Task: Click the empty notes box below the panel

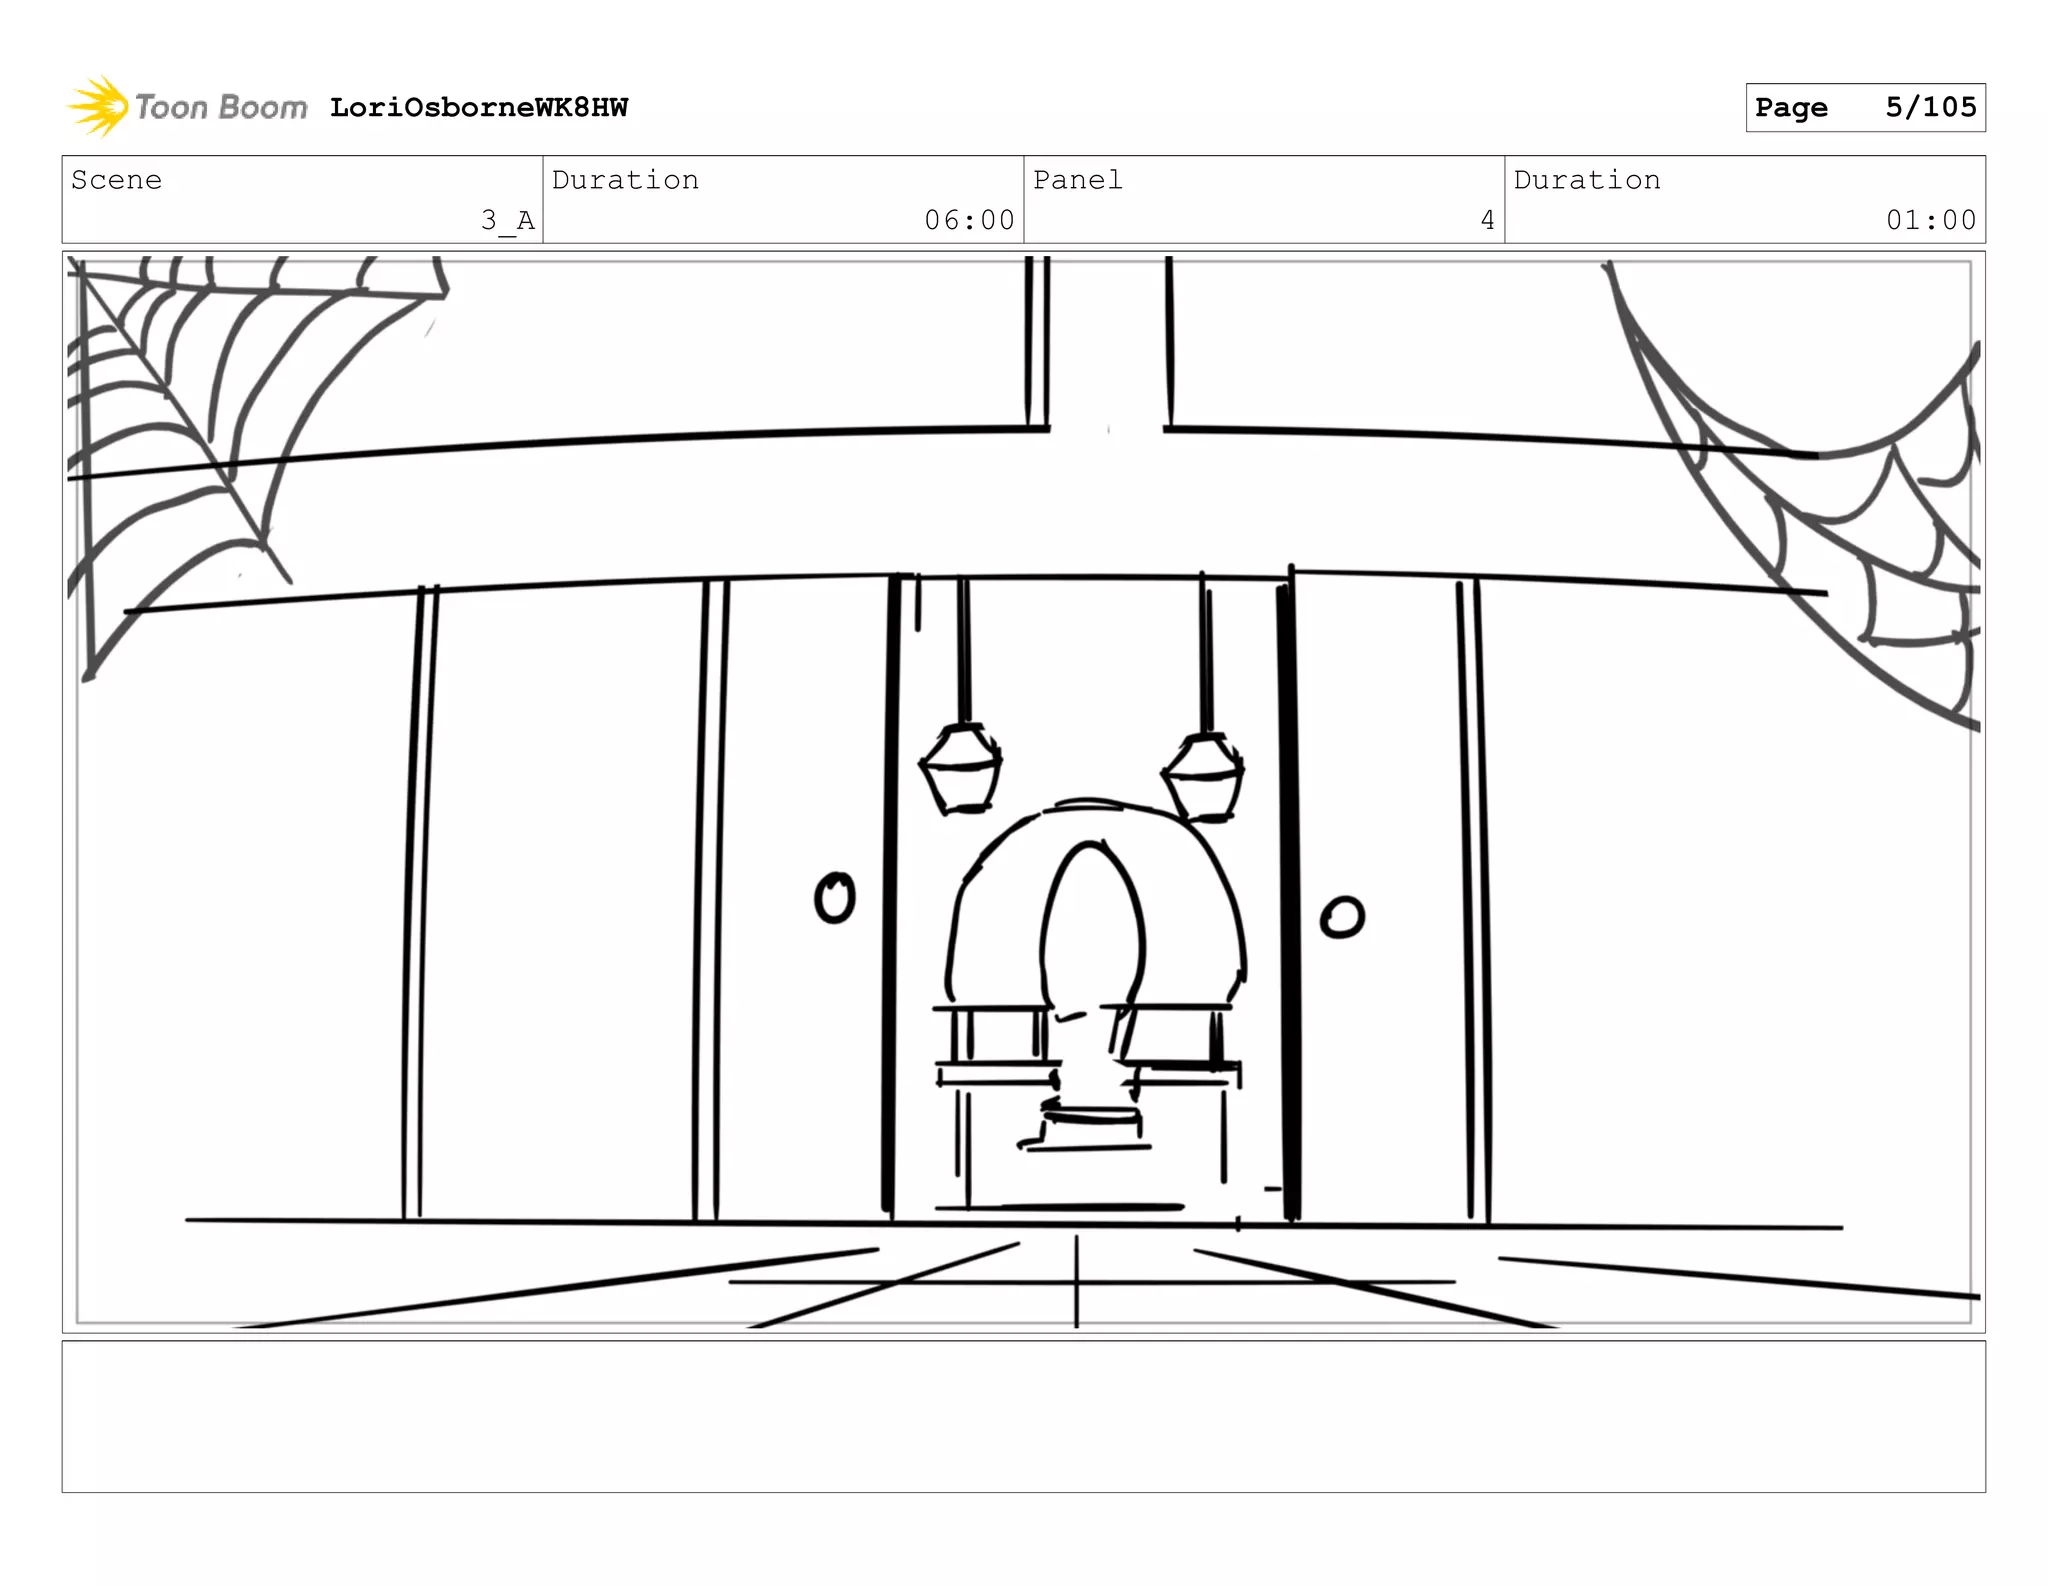Action: point(1023,1416)
